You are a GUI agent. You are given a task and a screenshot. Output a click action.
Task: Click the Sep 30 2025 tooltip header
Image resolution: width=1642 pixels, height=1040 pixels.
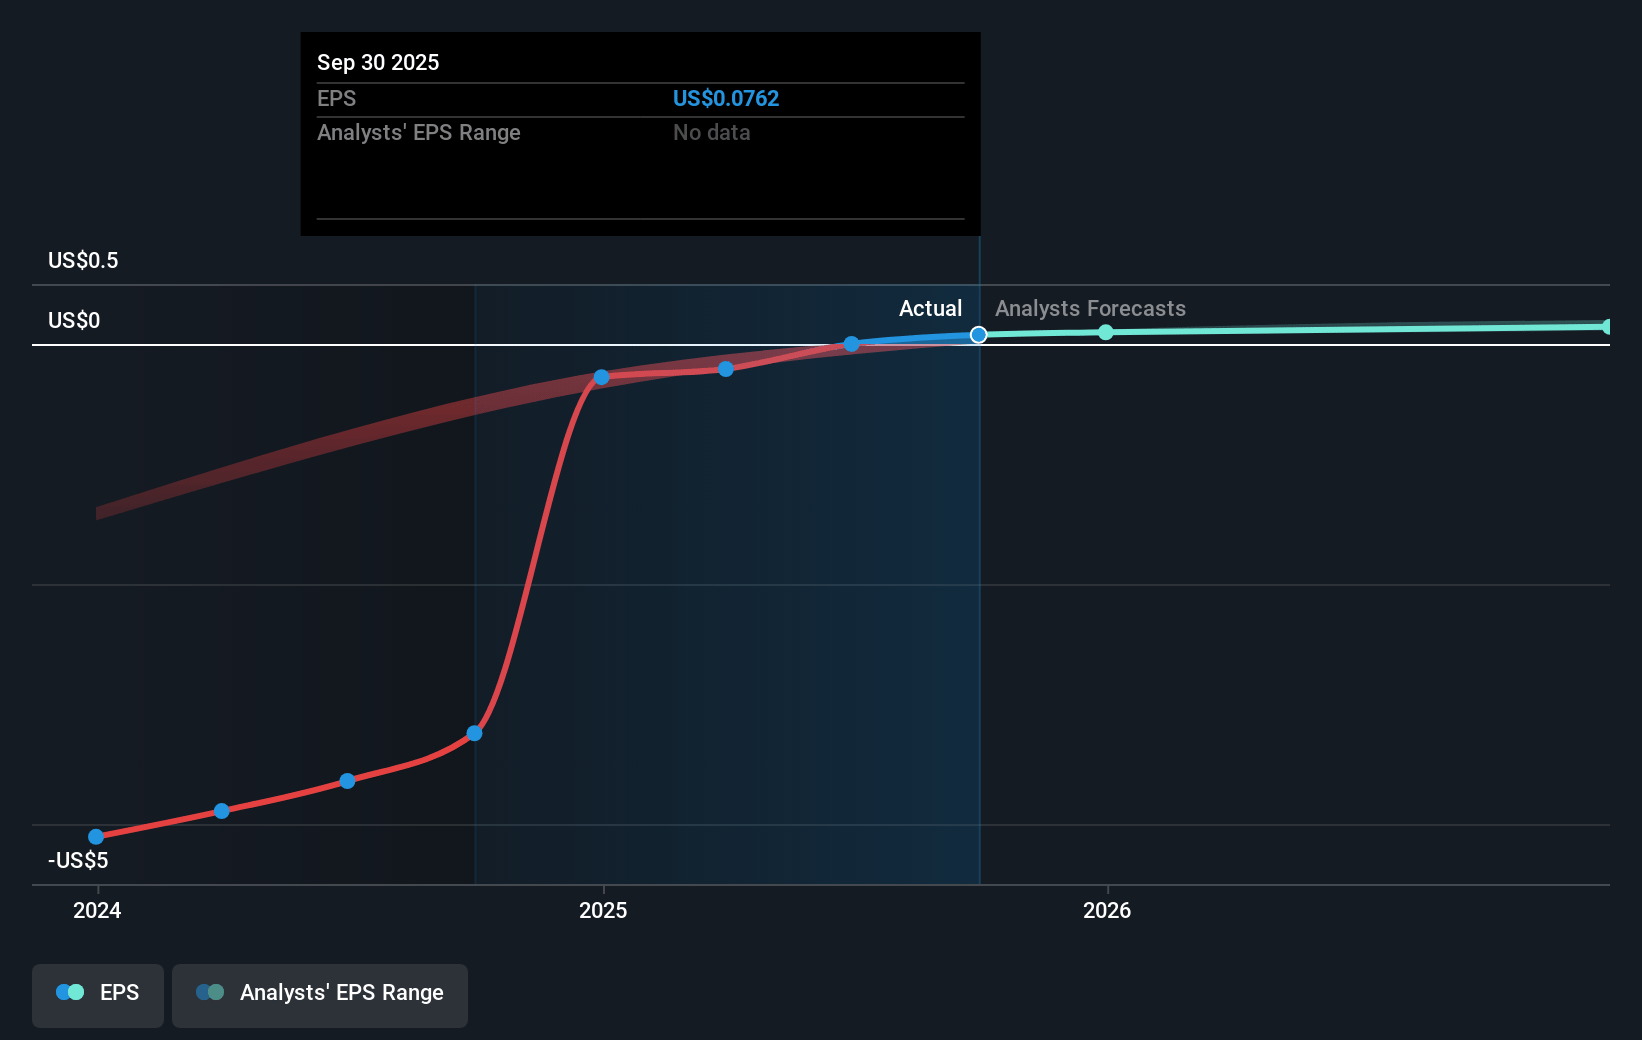378,63
